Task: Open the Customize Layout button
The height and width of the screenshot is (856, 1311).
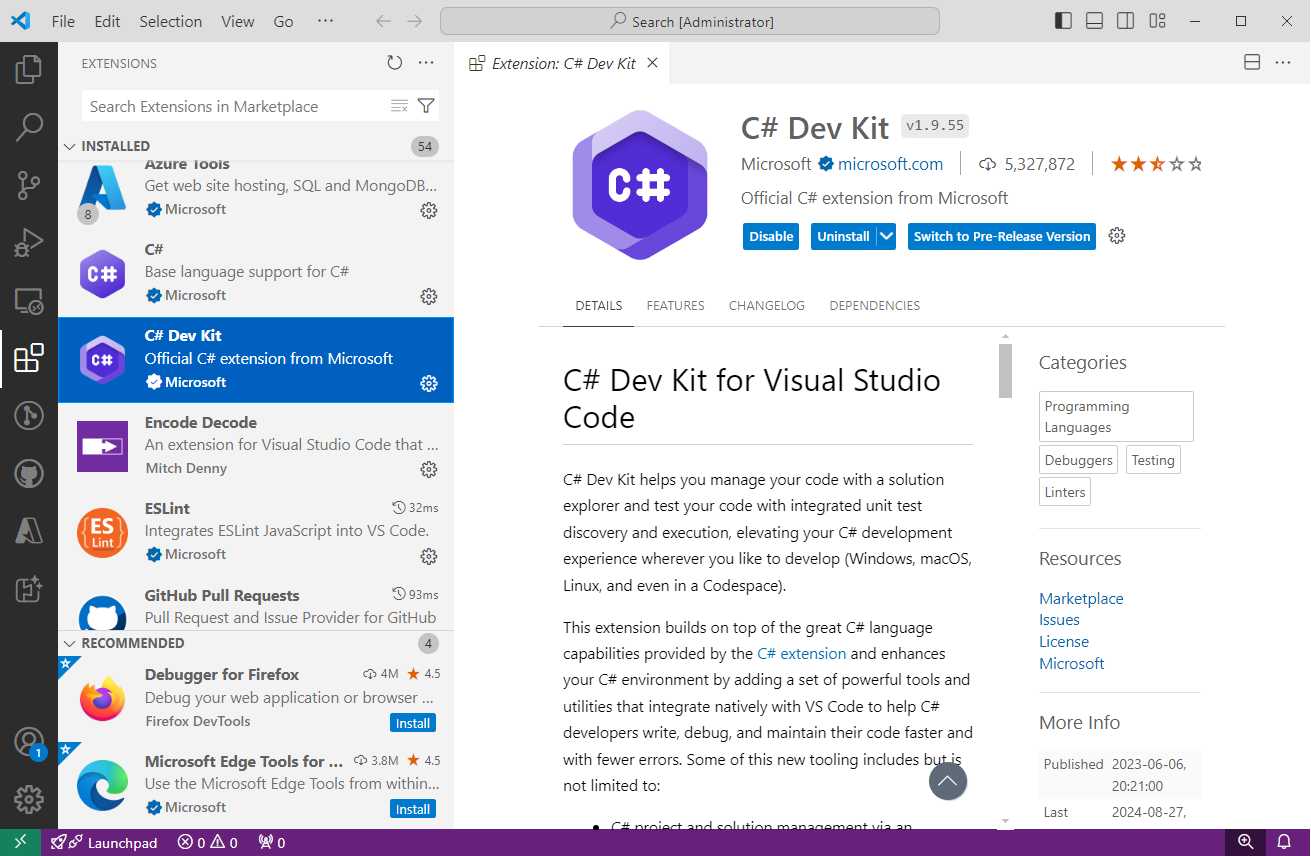Action: pyautogui.click(x=1158, y=21)
